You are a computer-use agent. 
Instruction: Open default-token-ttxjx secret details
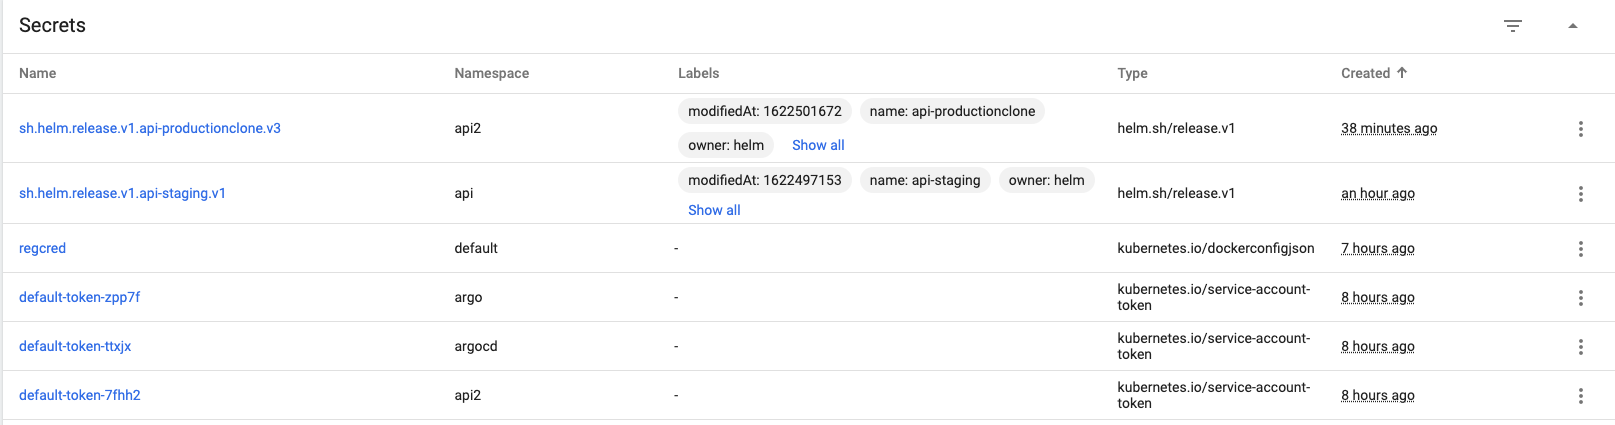(75, 346)
